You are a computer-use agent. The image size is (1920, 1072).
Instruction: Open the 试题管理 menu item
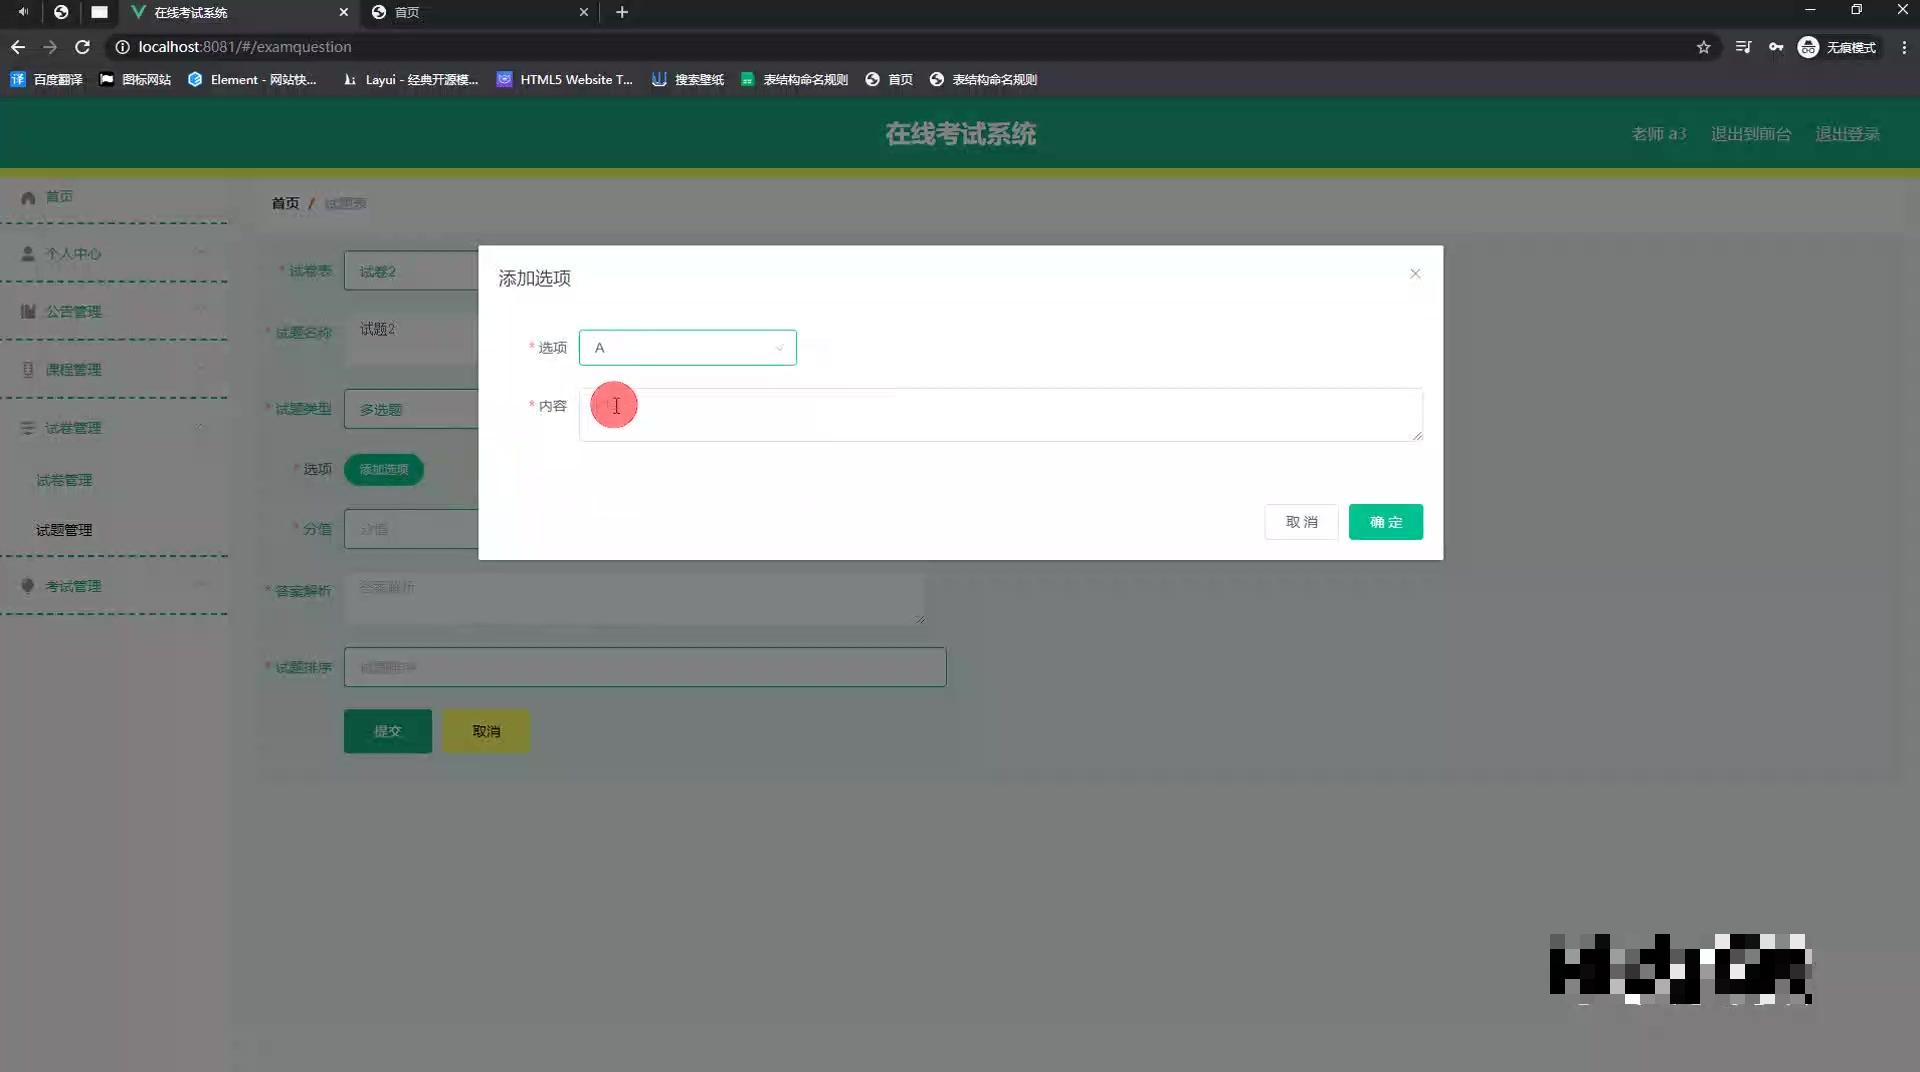point(63,529)
